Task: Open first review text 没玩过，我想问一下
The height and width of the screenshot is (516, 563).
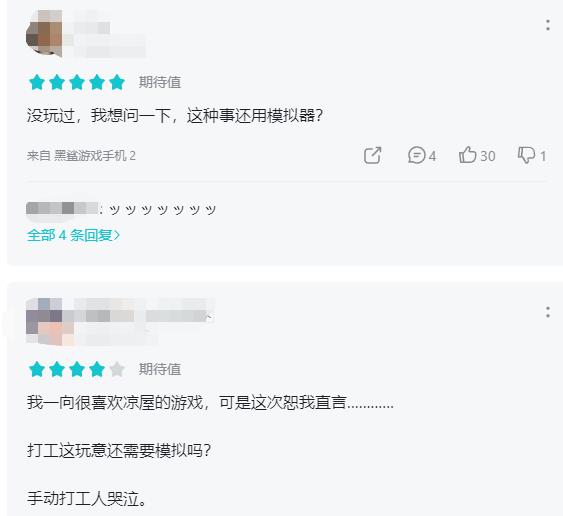Action: click(175, 116)
